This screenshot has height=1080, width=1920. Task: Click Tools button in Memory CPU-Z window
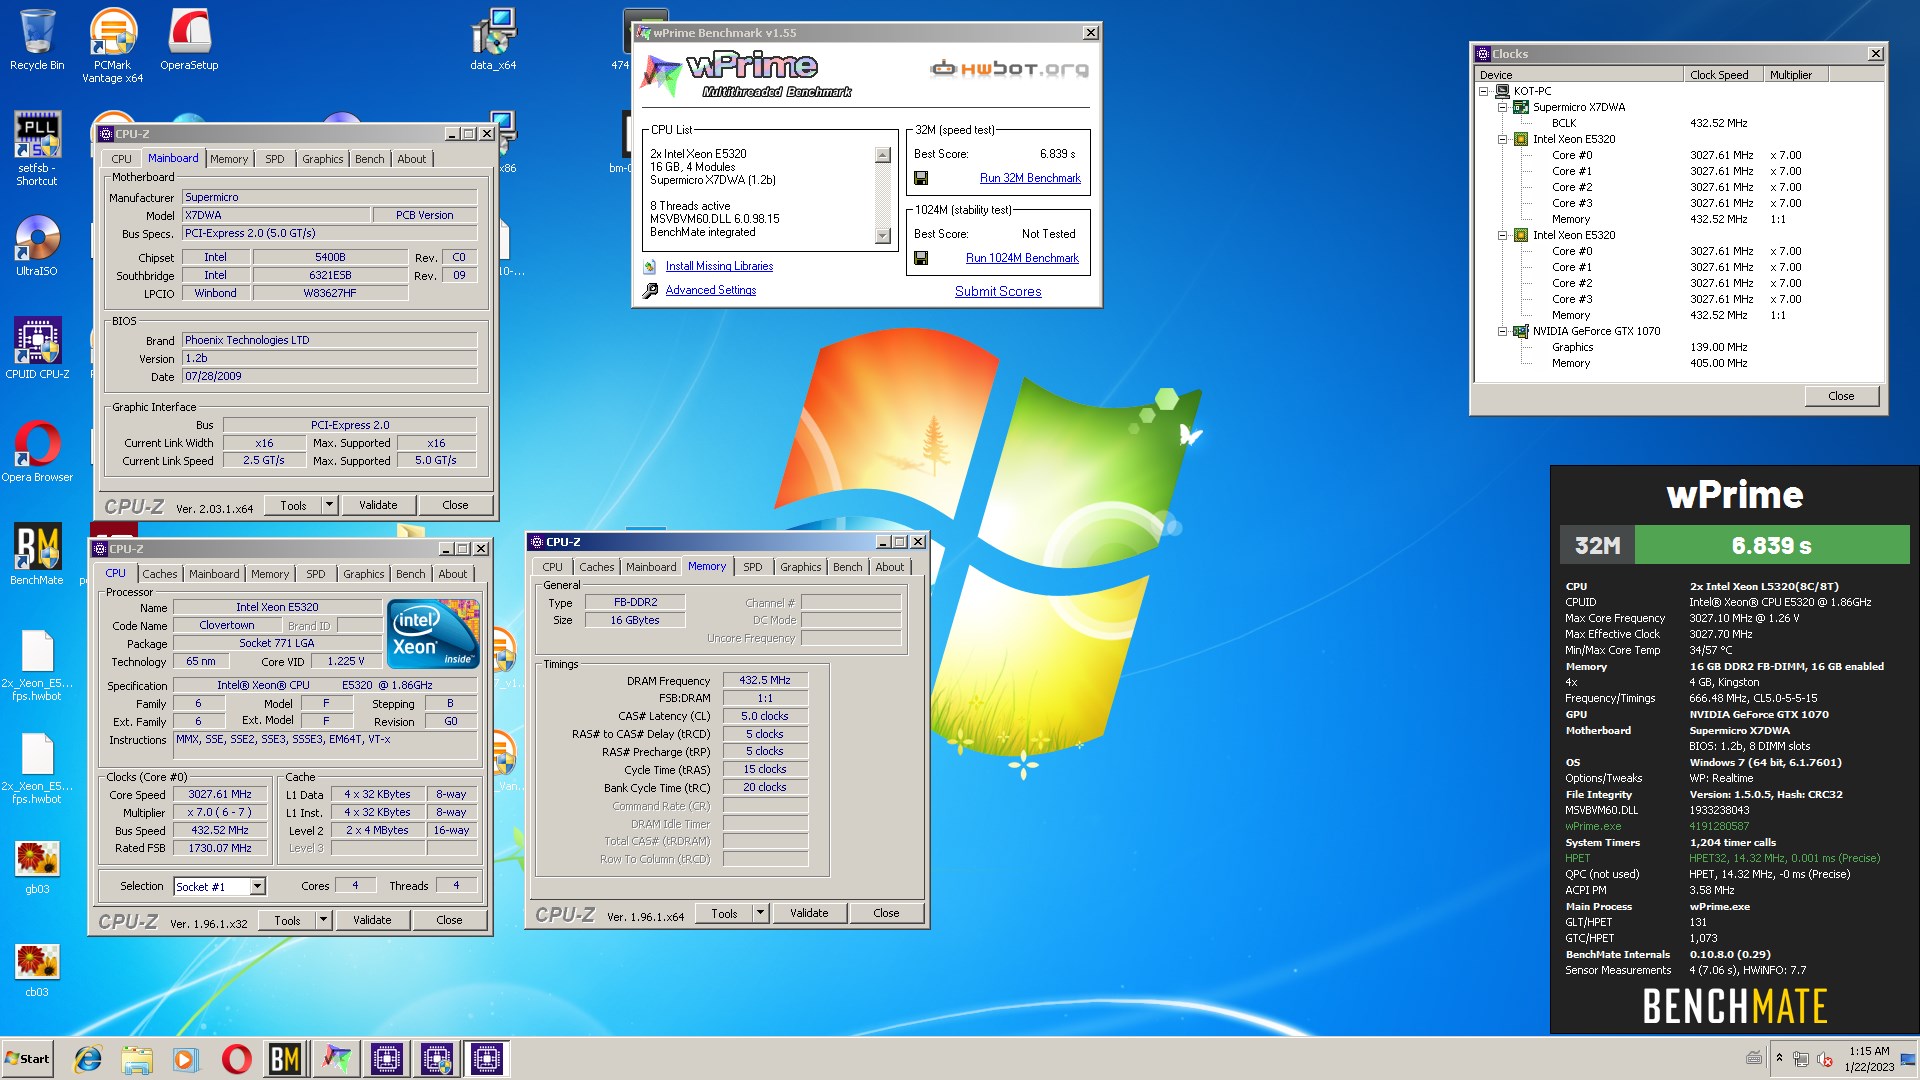tap(724, 913)
